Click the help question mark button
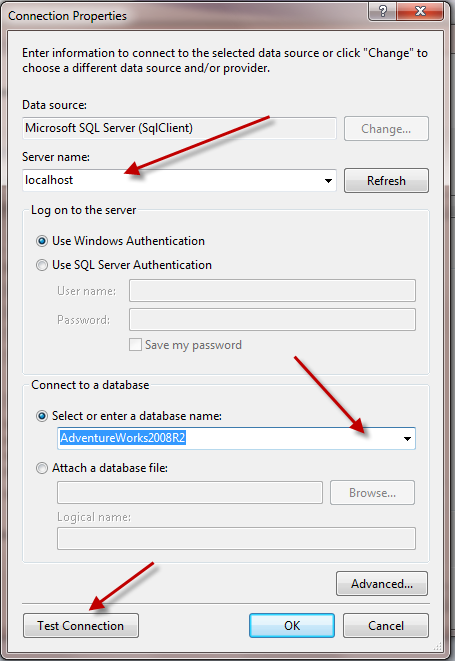The image size is (455, 661). 382,11
